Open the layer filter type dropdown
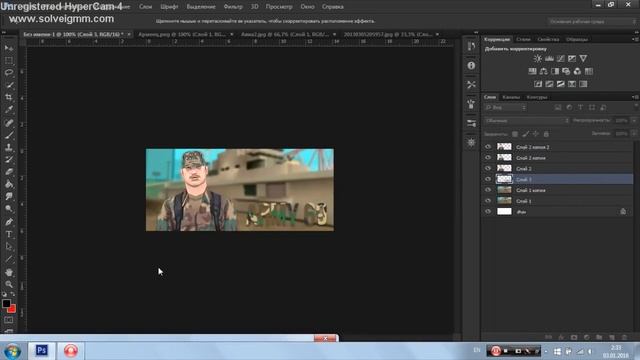The height and width of the screenshot is (360, 640). (505, 108)
